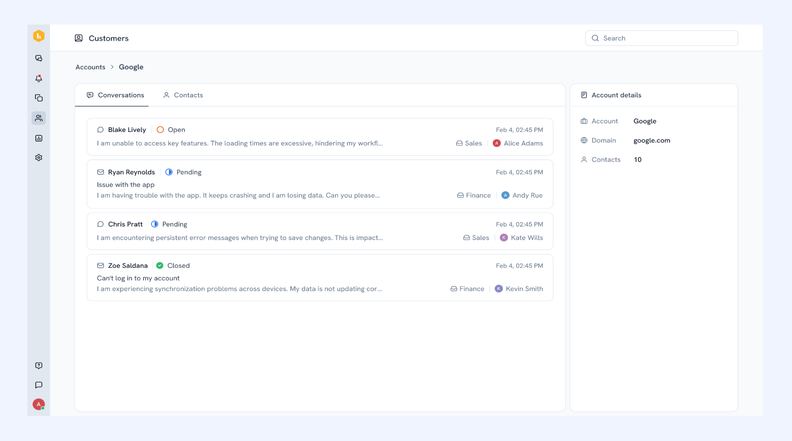This screenshot has height=441, width=792.
Task: Open Zoe Saldana "Can't log in to my account"
Action: (x=138, y=278)
